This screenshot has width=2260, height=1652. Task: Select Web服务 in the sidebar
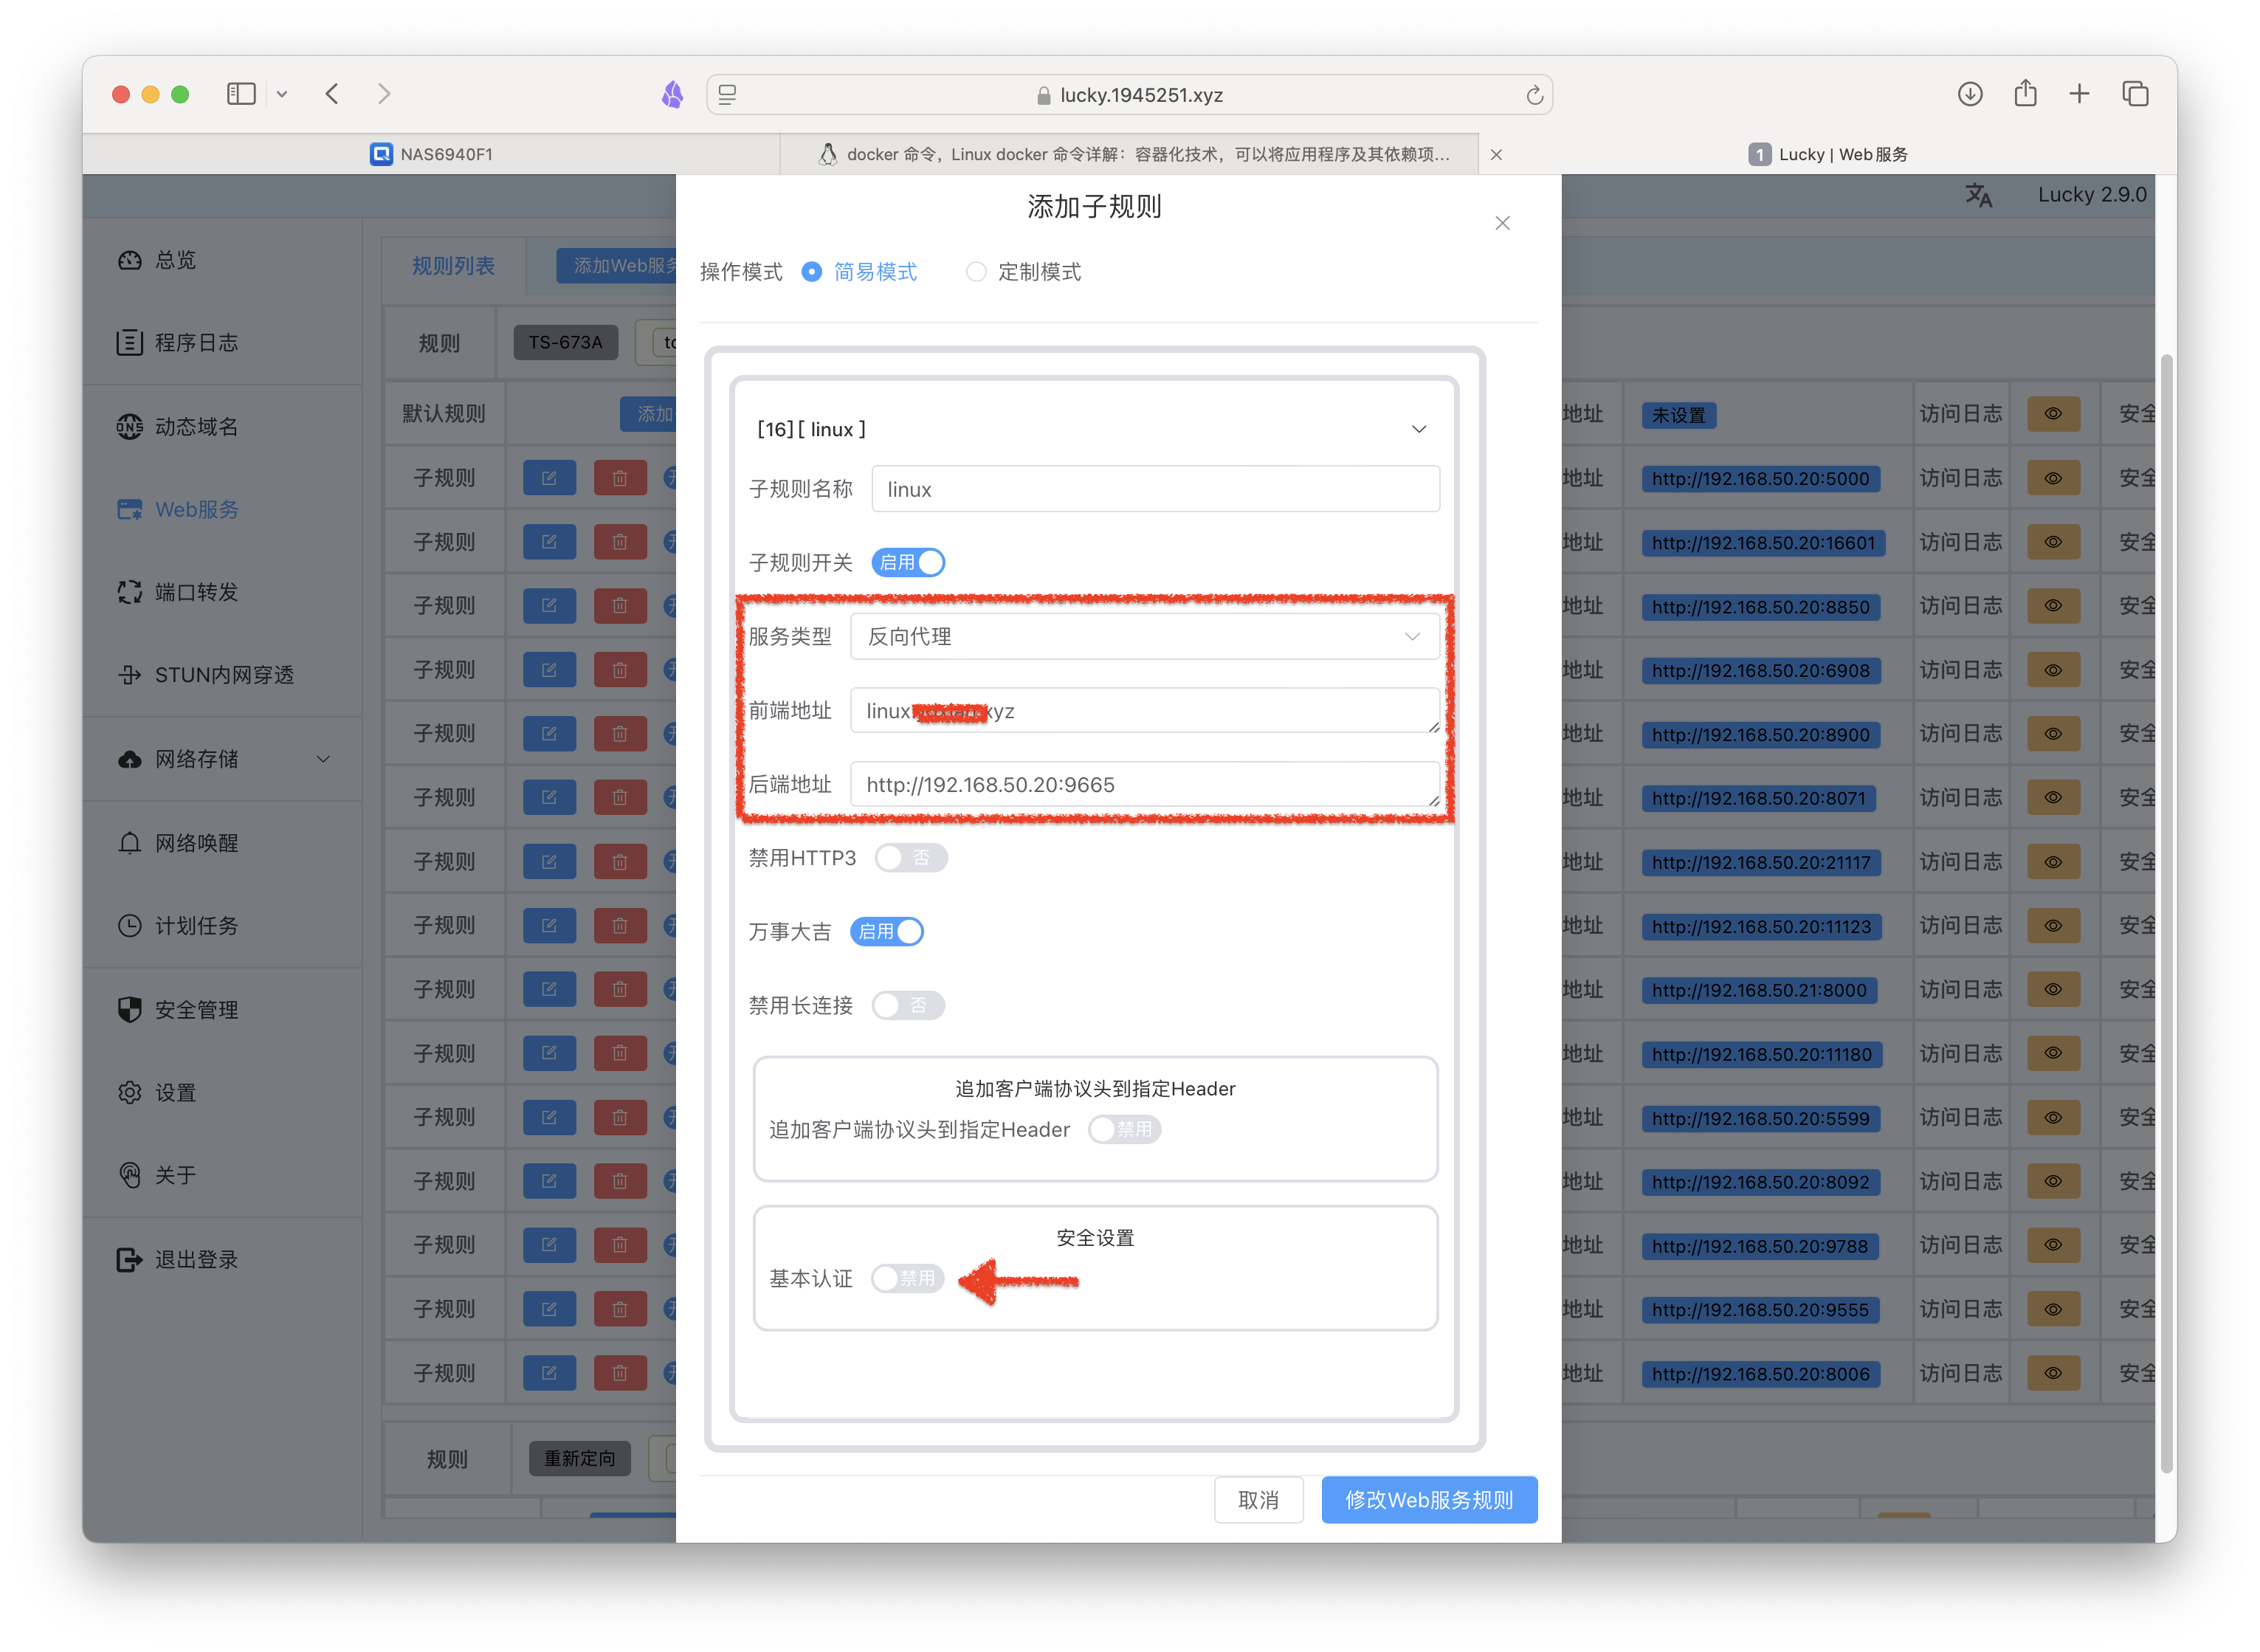pos(178,510)
